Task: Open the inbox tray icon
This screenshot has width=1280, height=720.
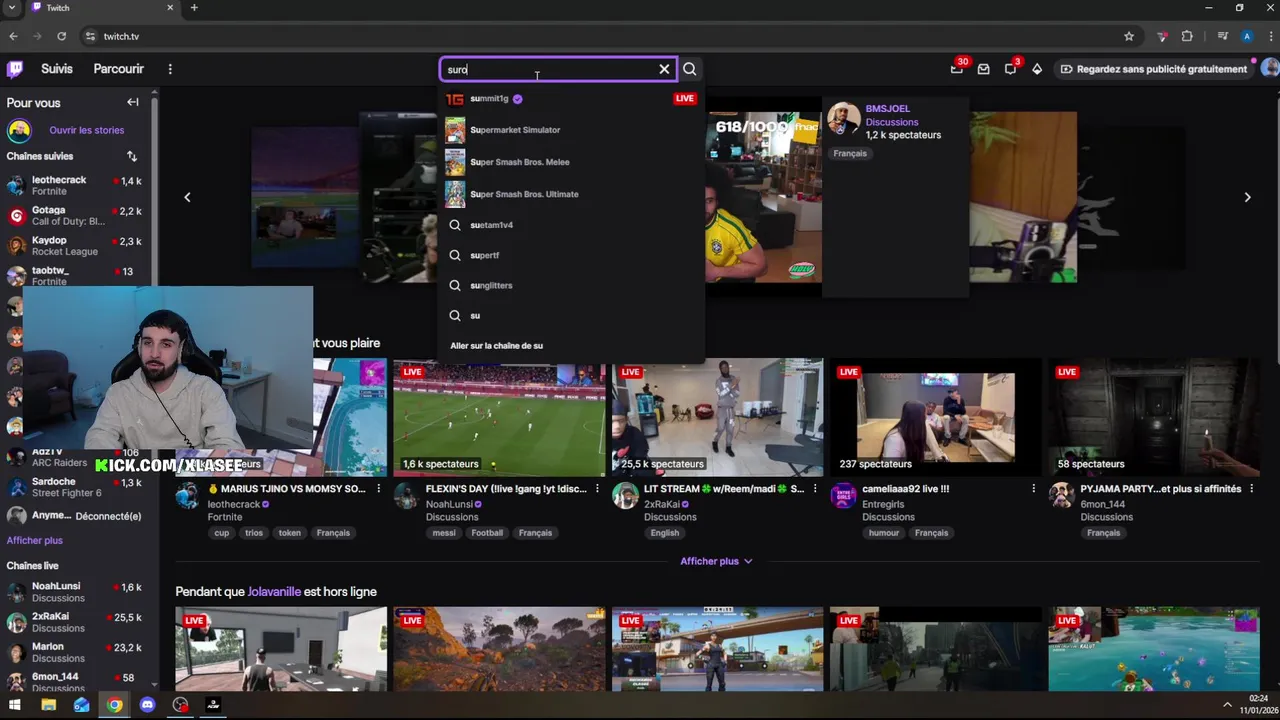Action: tap(984, 69)
